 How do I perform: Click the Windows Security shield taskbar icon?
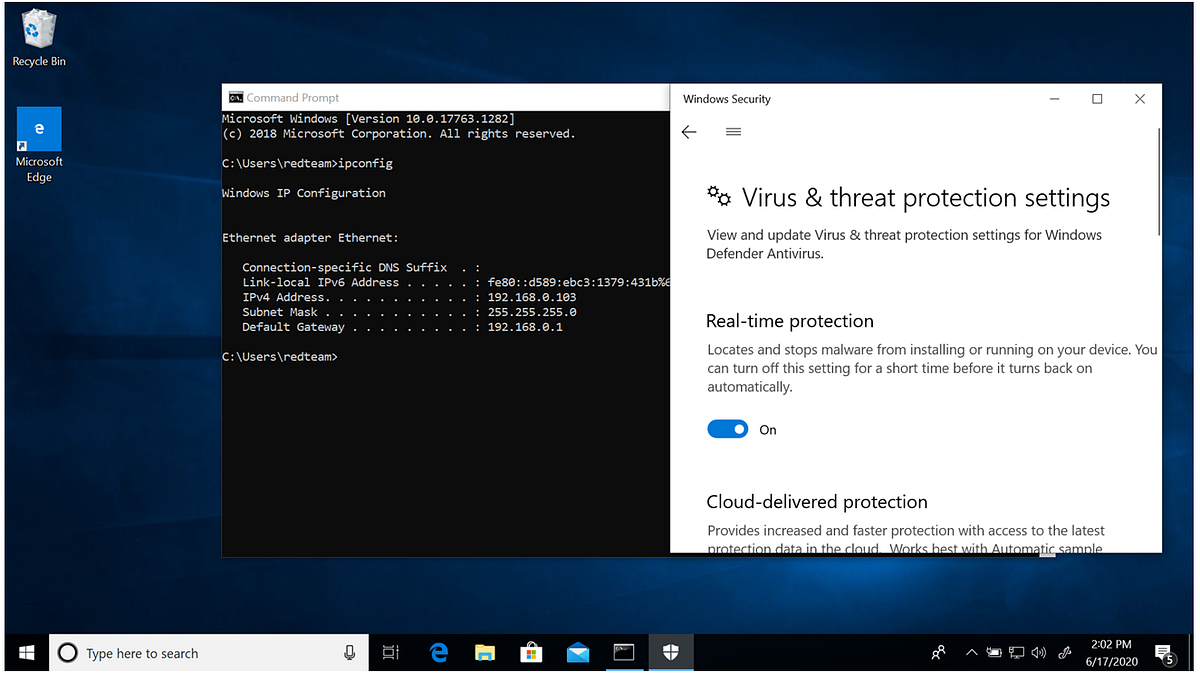671,653
